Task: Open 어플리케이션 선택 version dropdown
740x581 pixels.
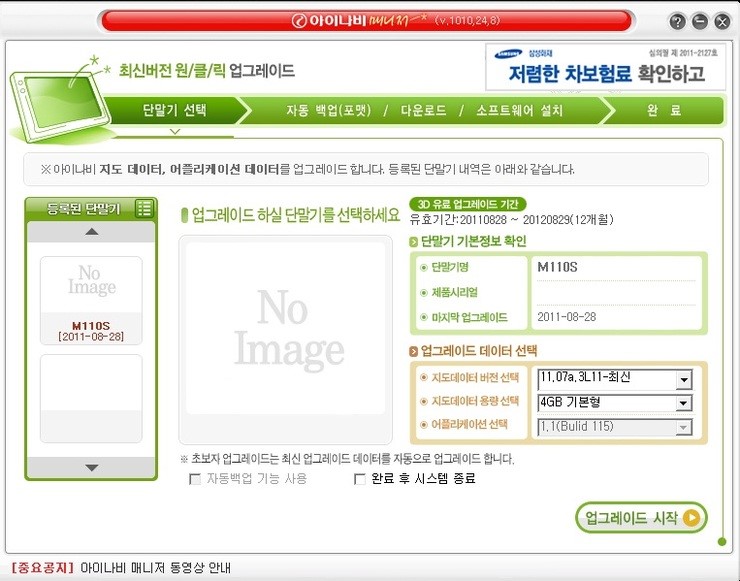Action: click(683, 427)
